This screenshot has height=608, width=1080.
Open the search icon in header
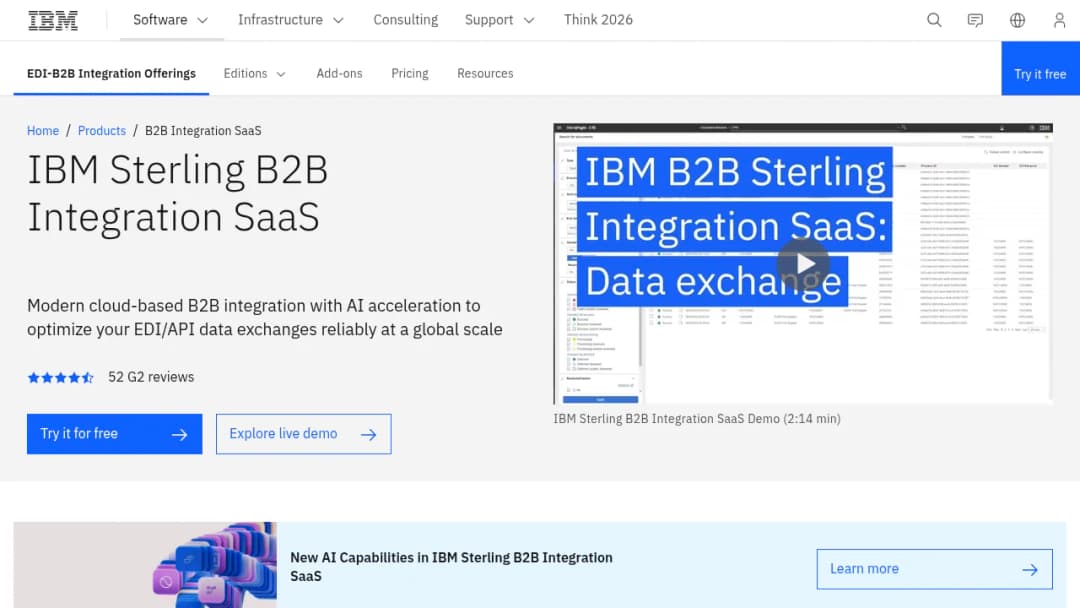[x=934, y=20]
